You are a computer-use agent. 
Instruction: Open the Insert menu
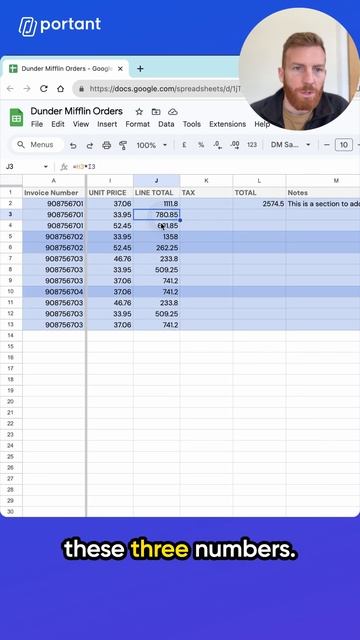pyautogui.click(x=107, y=124)
